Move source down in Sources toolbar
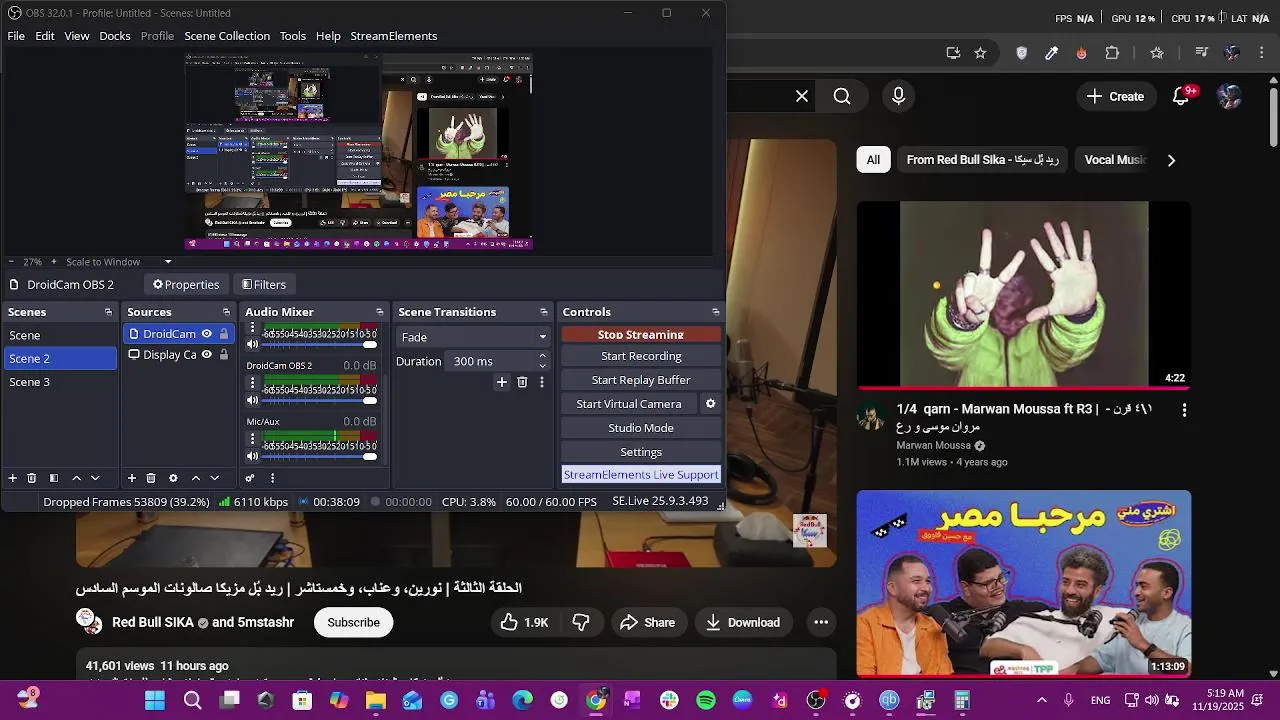Viewport: 1280px width, 720px height. pyautogui.click(x=214, y=478)
